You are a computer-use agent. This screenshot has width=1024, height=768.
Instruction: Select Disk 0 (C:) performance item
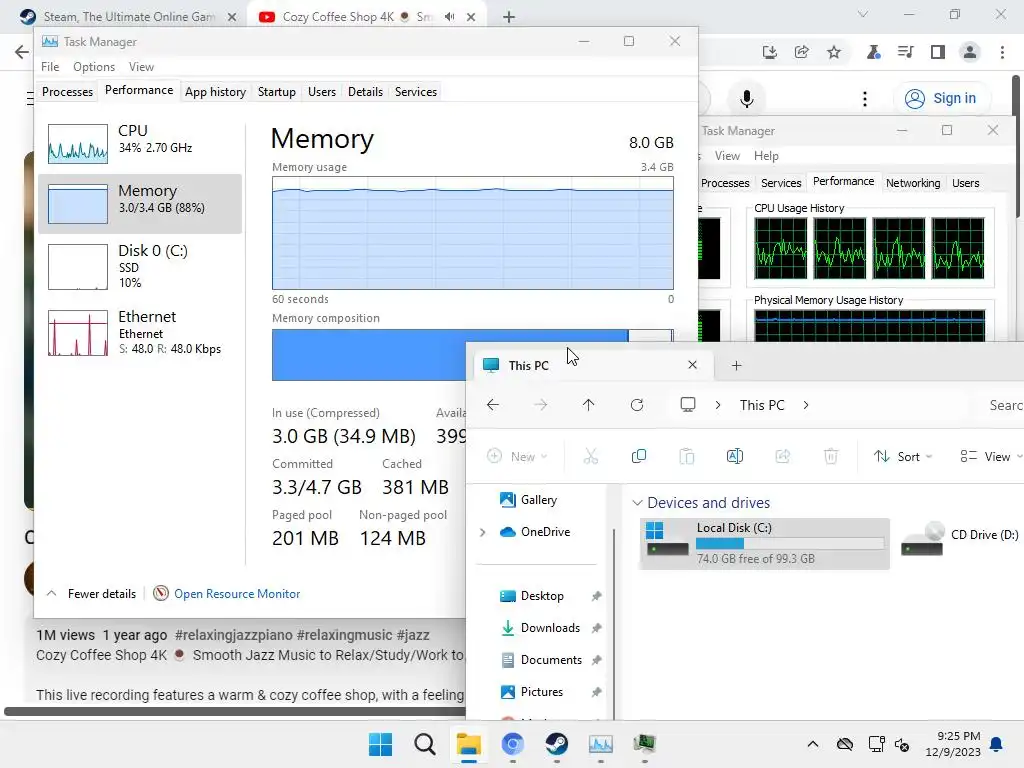140,266
